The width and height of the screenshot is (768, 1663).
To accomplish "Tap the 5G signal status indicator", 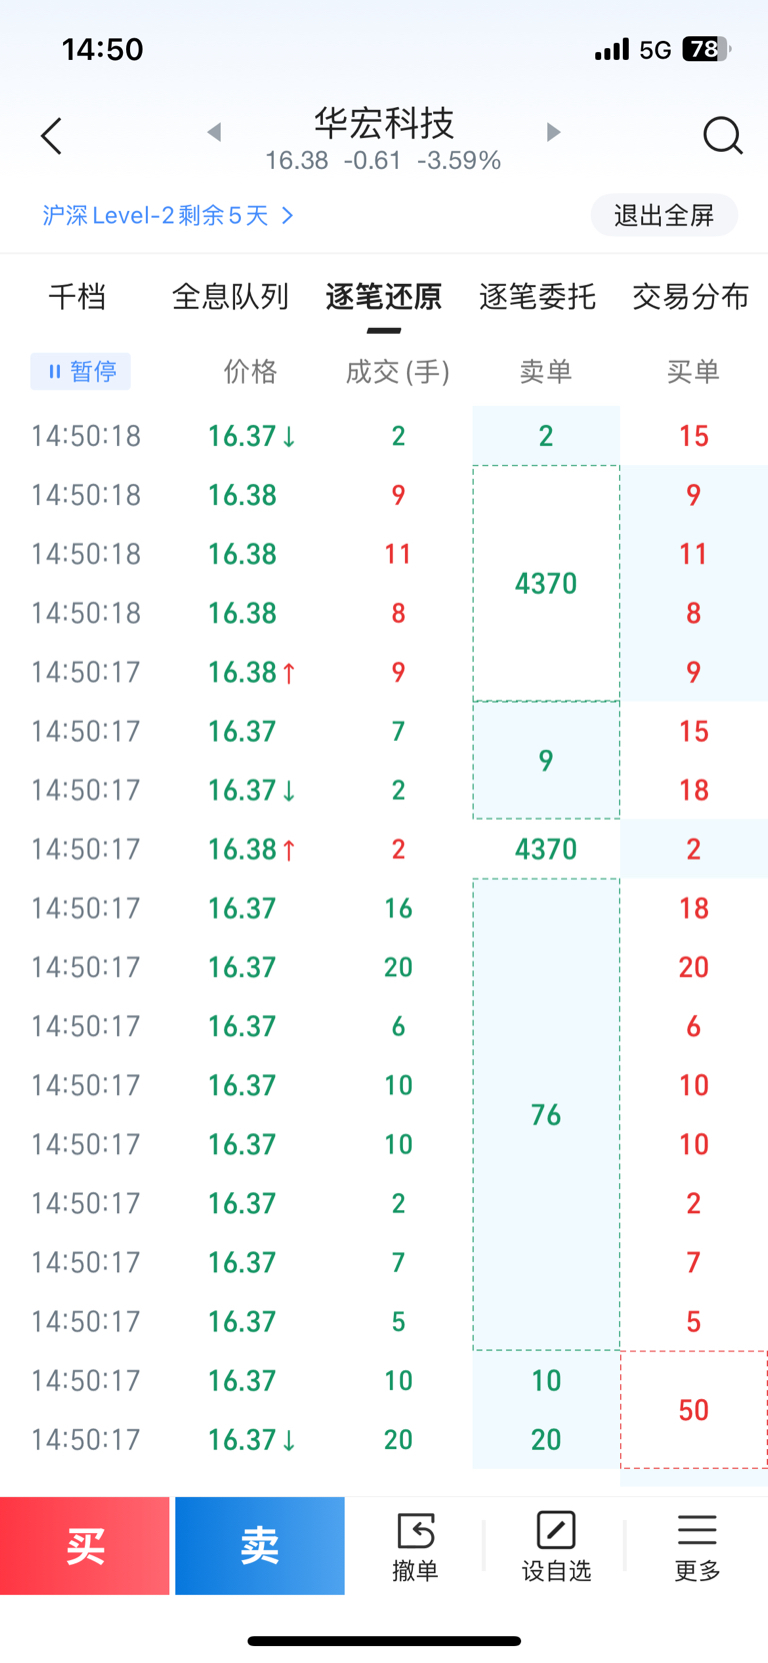I will click(655, 50).
